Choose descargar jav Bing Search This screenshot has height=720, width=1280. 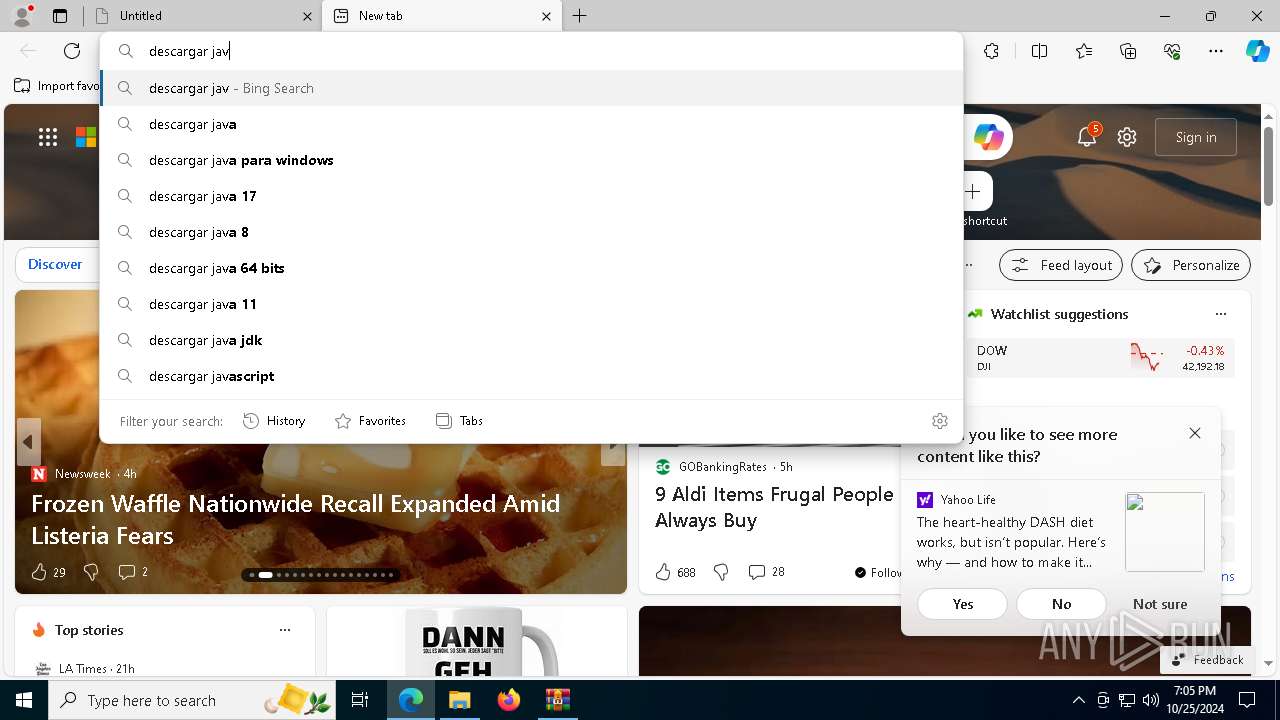pos(532,88)
